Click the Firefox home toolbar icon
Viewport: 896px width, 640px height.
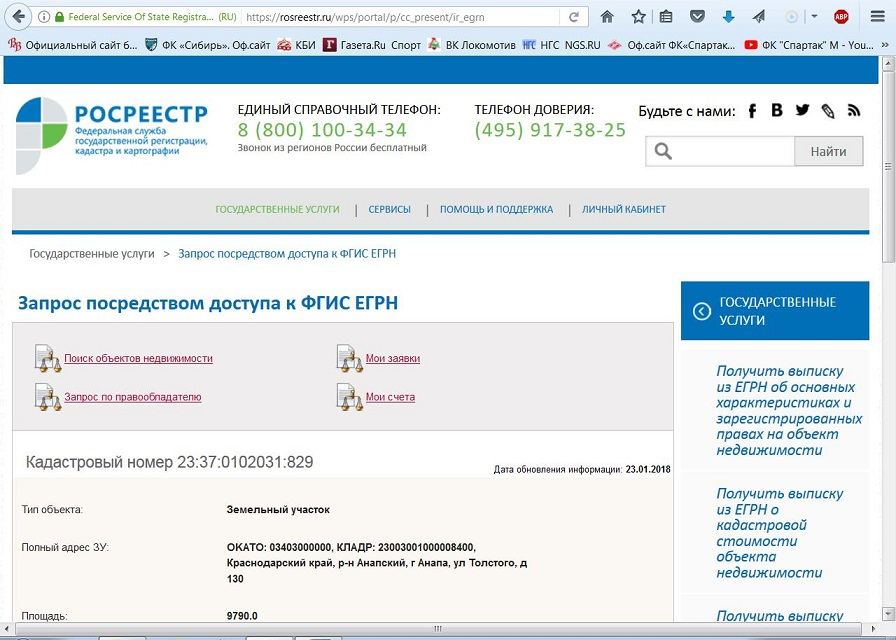pyautogui.click(x=607, y=17)
